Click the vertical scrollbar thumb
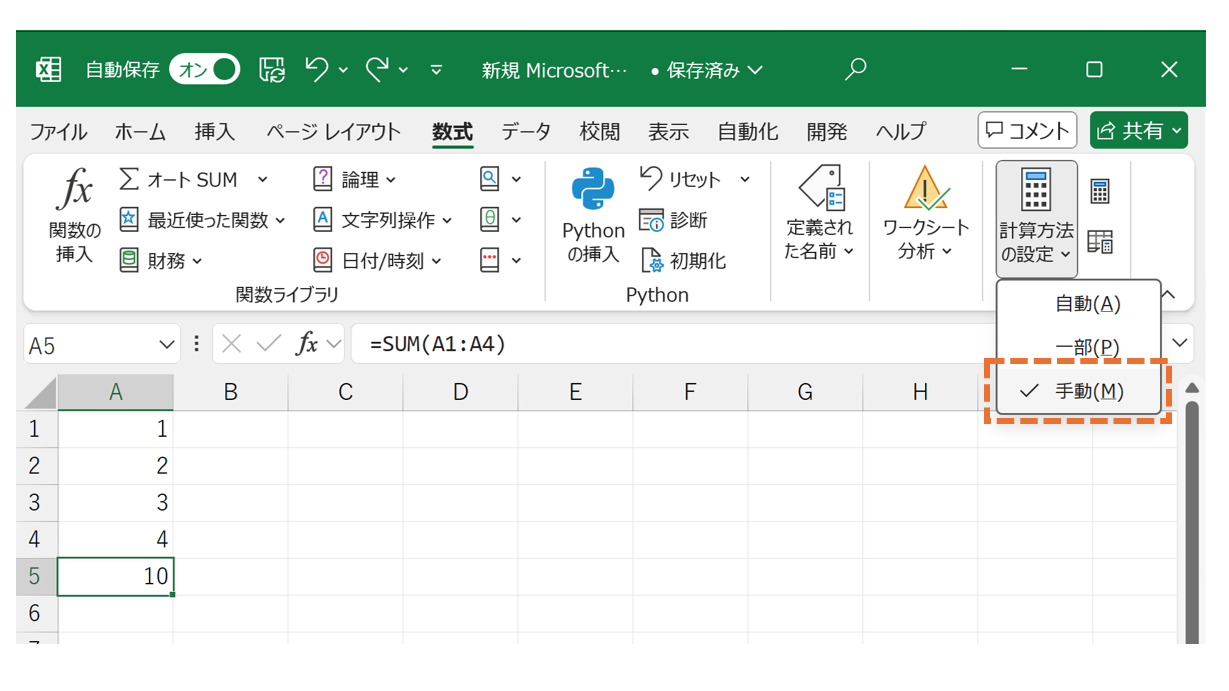This screenshot has width=1229, height=691. [1191, 522]
